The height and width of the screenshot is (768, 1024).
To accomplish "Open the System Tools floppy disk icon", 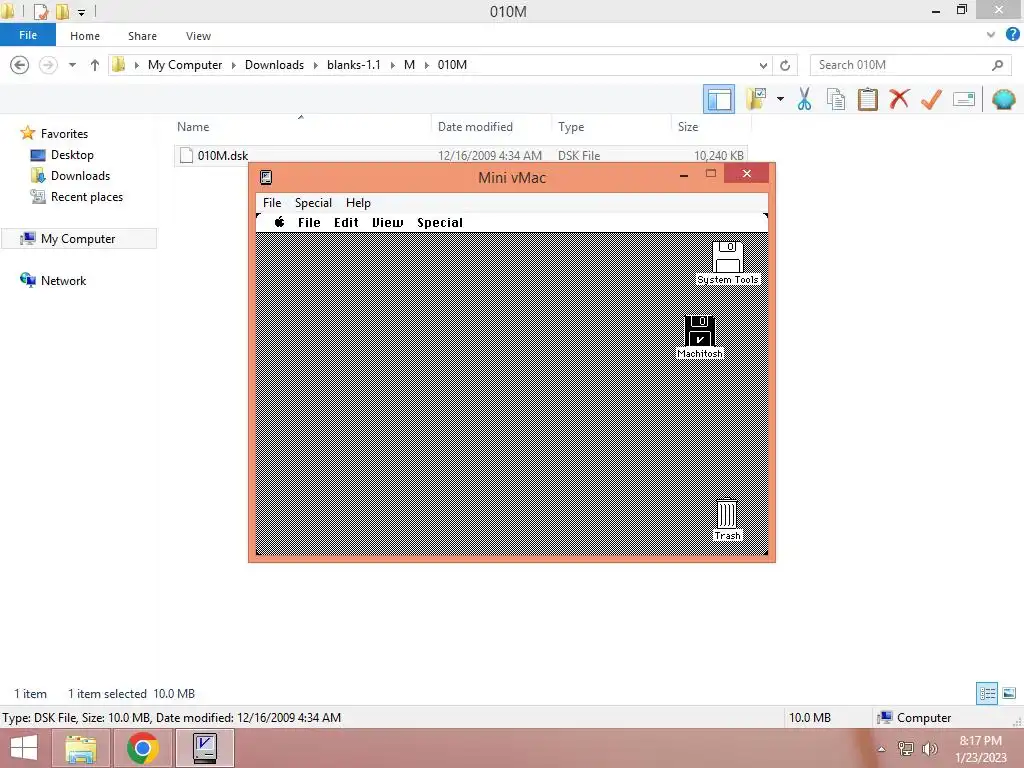I will [728, 257].
